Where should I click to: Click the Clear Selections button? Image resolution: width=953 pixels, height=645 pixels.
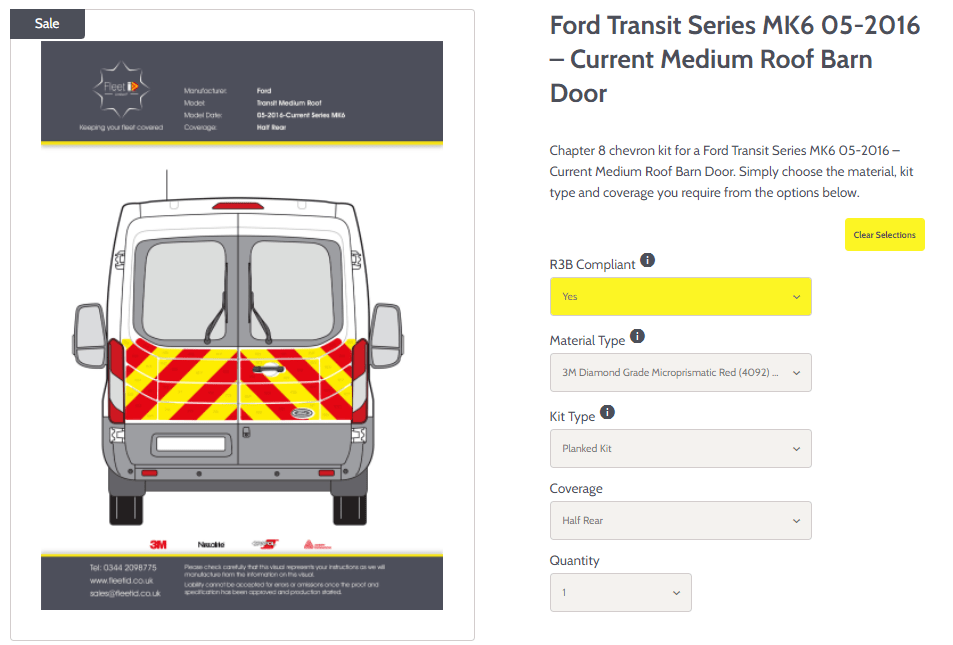884,235
